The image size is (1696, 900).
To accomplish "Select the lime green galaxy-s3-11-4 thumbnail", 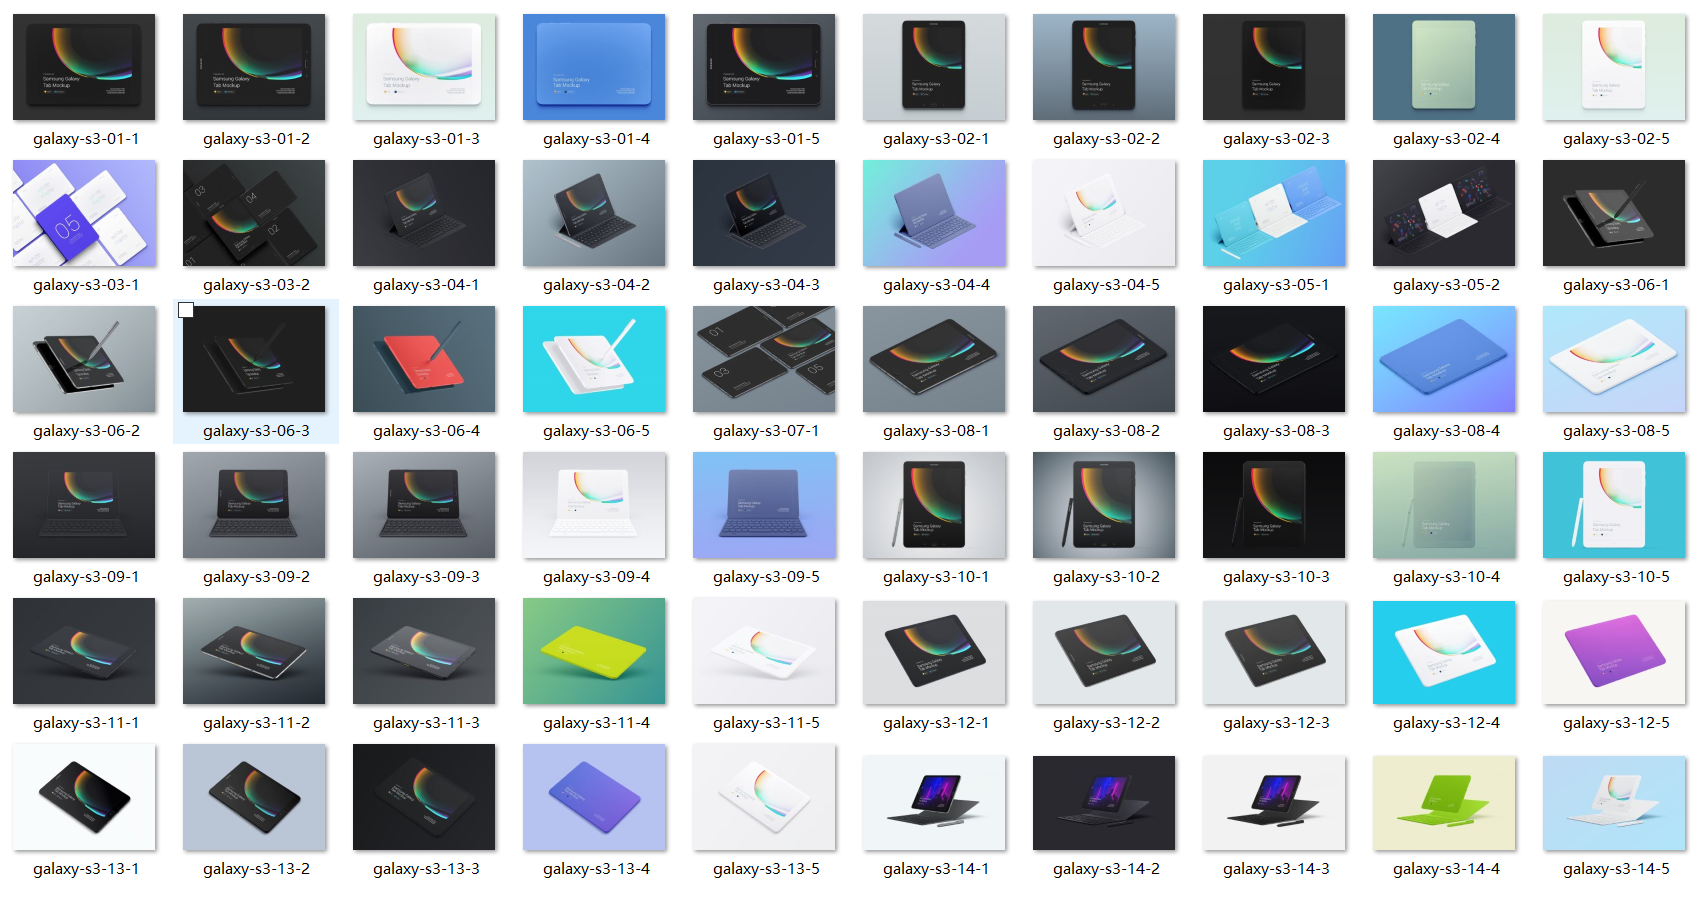I will pyautogui.click(x=594, y=651).
